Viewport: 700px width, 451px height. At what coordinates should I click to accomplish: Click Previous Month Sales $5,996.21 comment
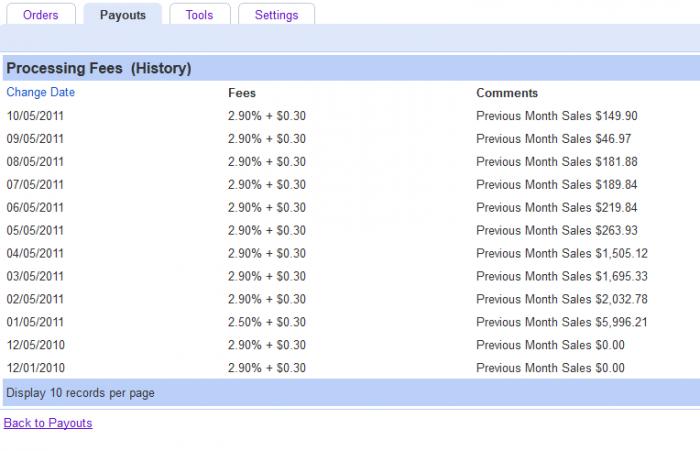(x=562, y=322)
